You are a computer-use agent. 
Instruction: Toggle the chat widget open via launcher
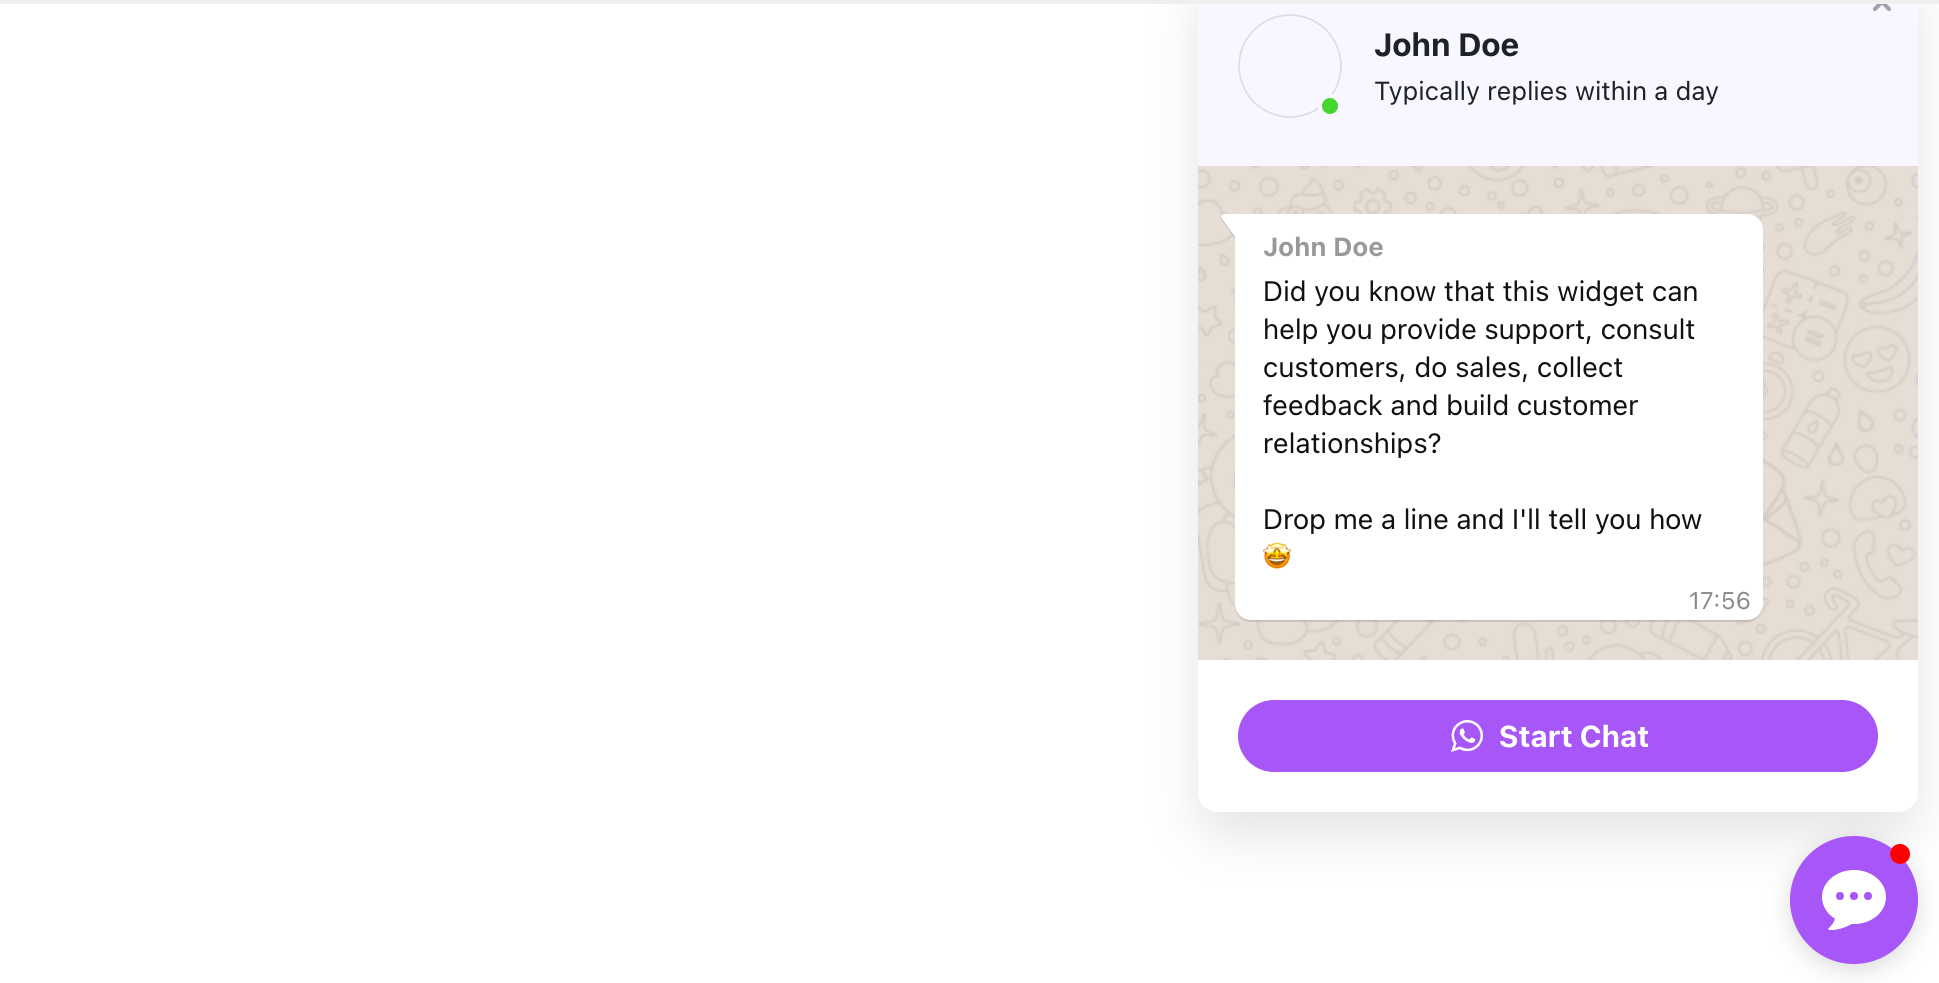pos(1853,899)
